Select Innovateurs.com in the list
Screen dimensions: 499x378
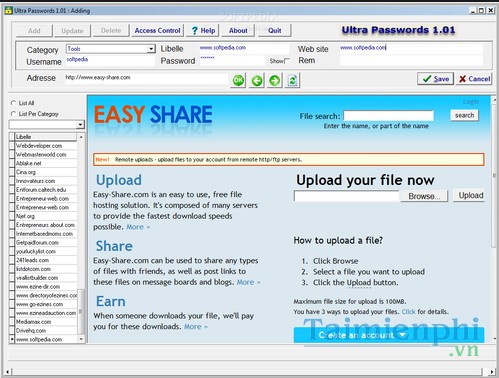(46, 181)
